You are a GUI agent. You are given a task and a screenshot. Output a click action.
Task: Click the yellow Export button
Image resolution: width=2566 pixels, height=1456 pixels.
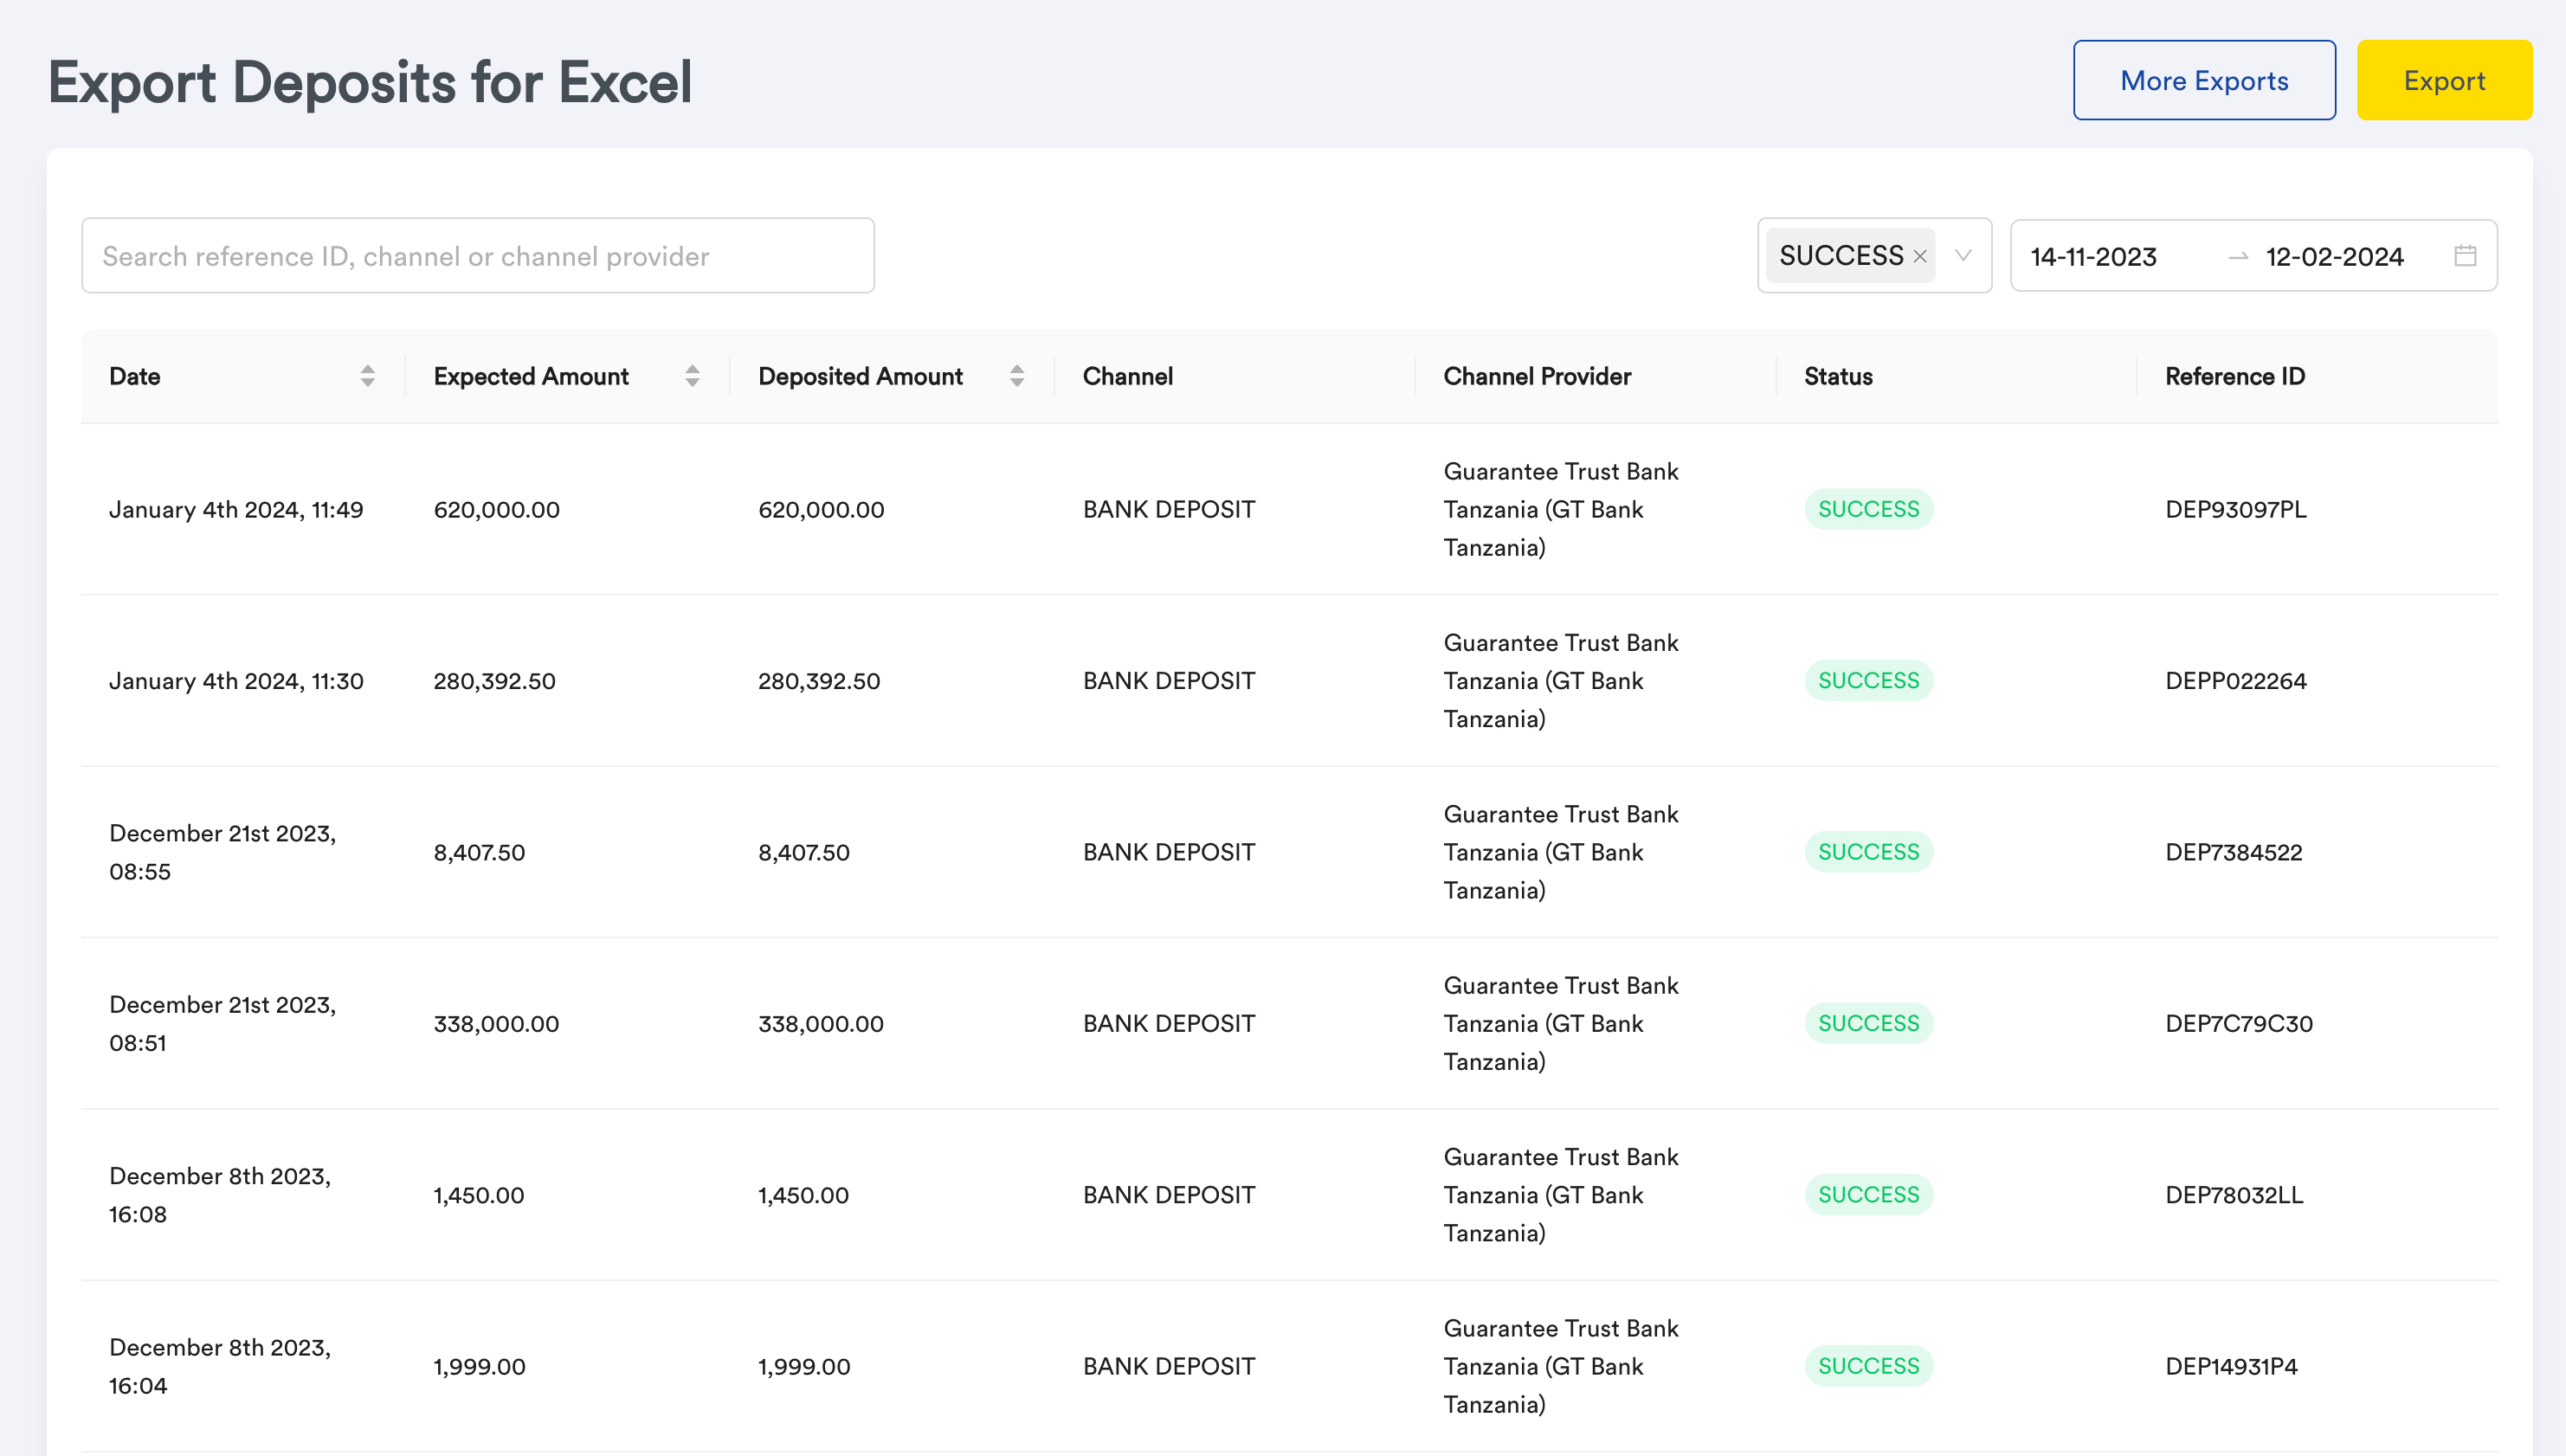(2443, 80)
